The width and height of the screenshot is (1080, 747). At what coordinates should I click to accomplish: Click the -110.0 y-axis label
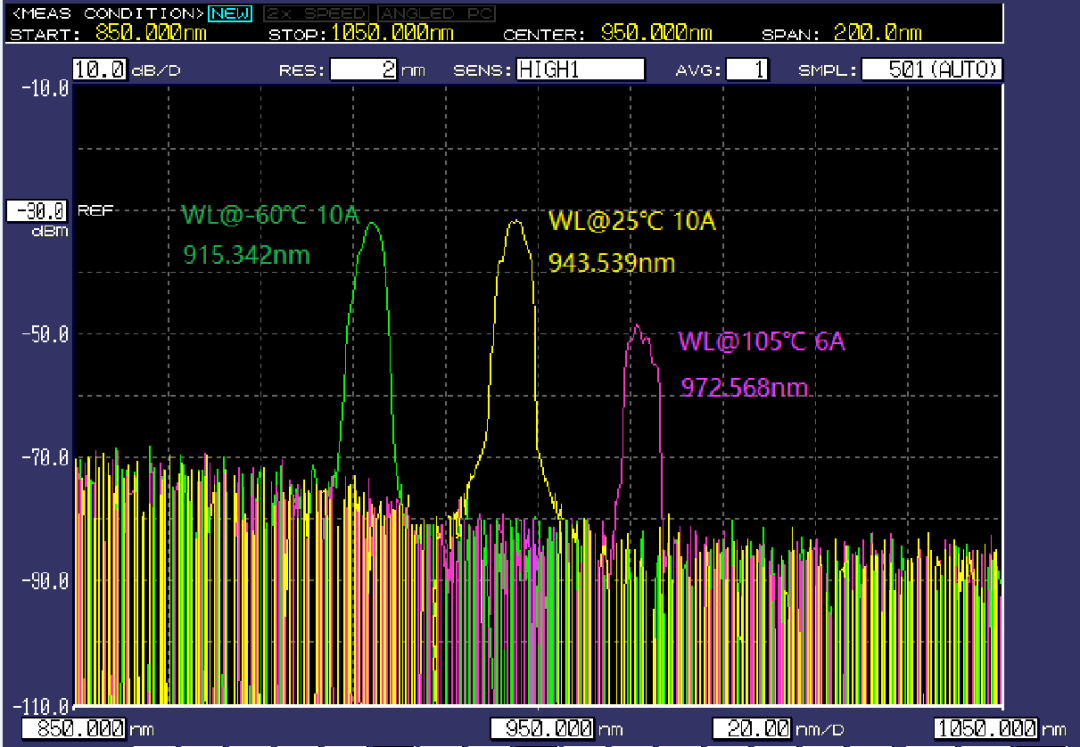[x=41, y=706]
